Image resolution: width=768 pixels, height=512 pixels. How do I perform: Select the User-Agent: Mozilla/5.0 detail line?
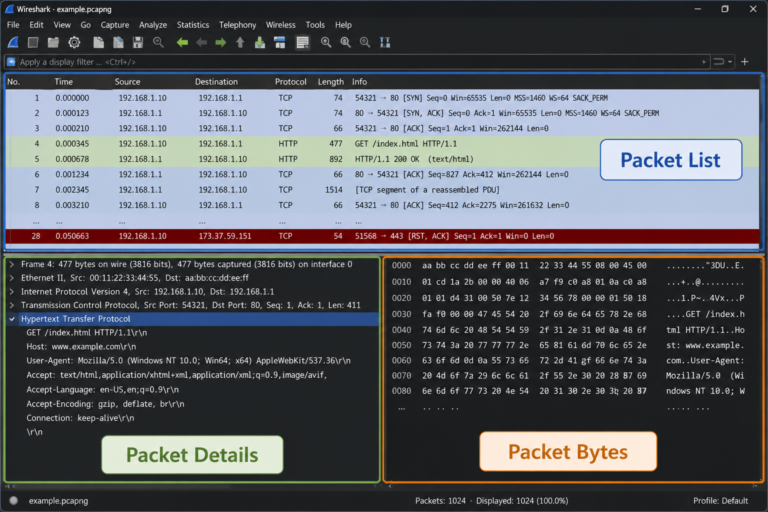(x=188, y=361)
